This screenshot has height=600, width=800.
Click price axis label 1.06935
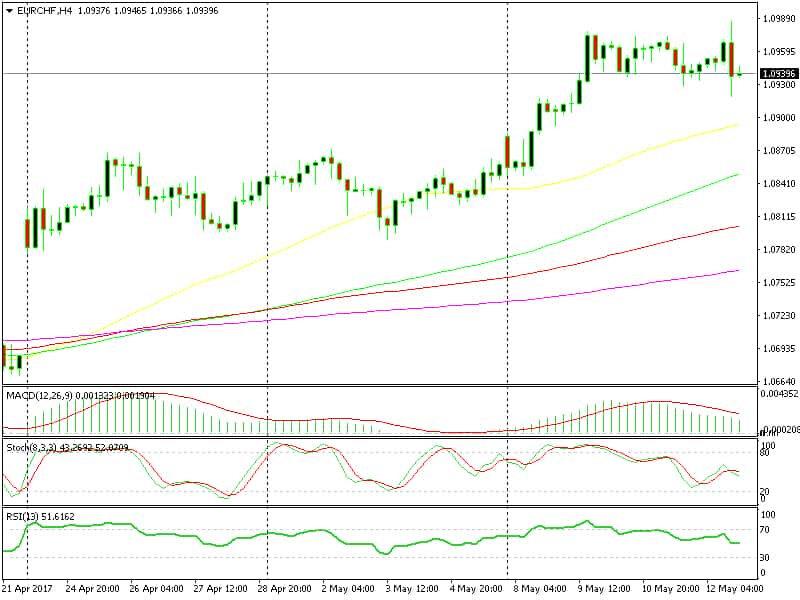point(779,348)
